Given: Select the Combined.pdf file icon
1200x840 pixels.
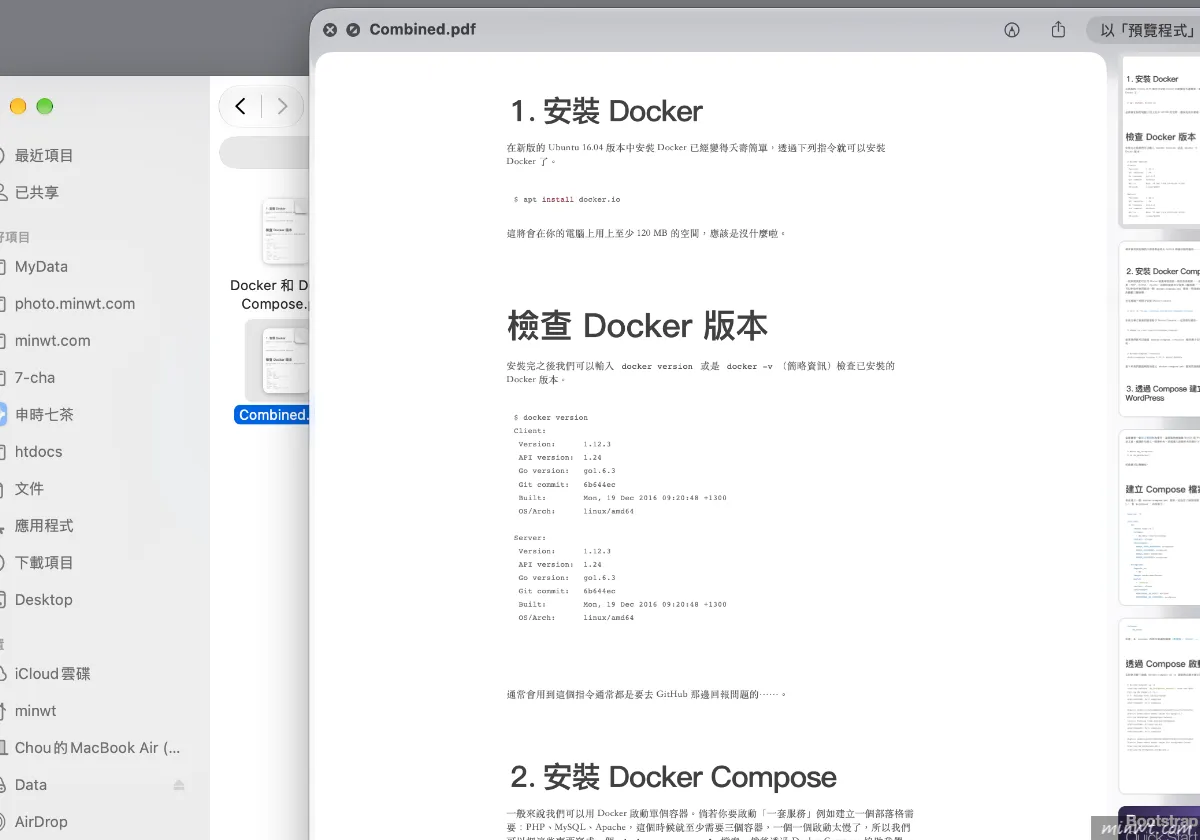Looking at the screenshot, I should pyautogui.click(x=284, y=360).
